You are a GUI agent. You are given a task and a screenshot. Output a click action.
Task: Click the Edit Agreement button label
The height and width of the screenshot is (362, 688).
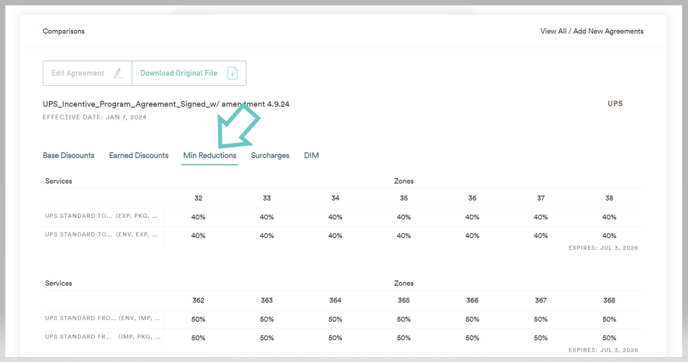coord(78,73)
